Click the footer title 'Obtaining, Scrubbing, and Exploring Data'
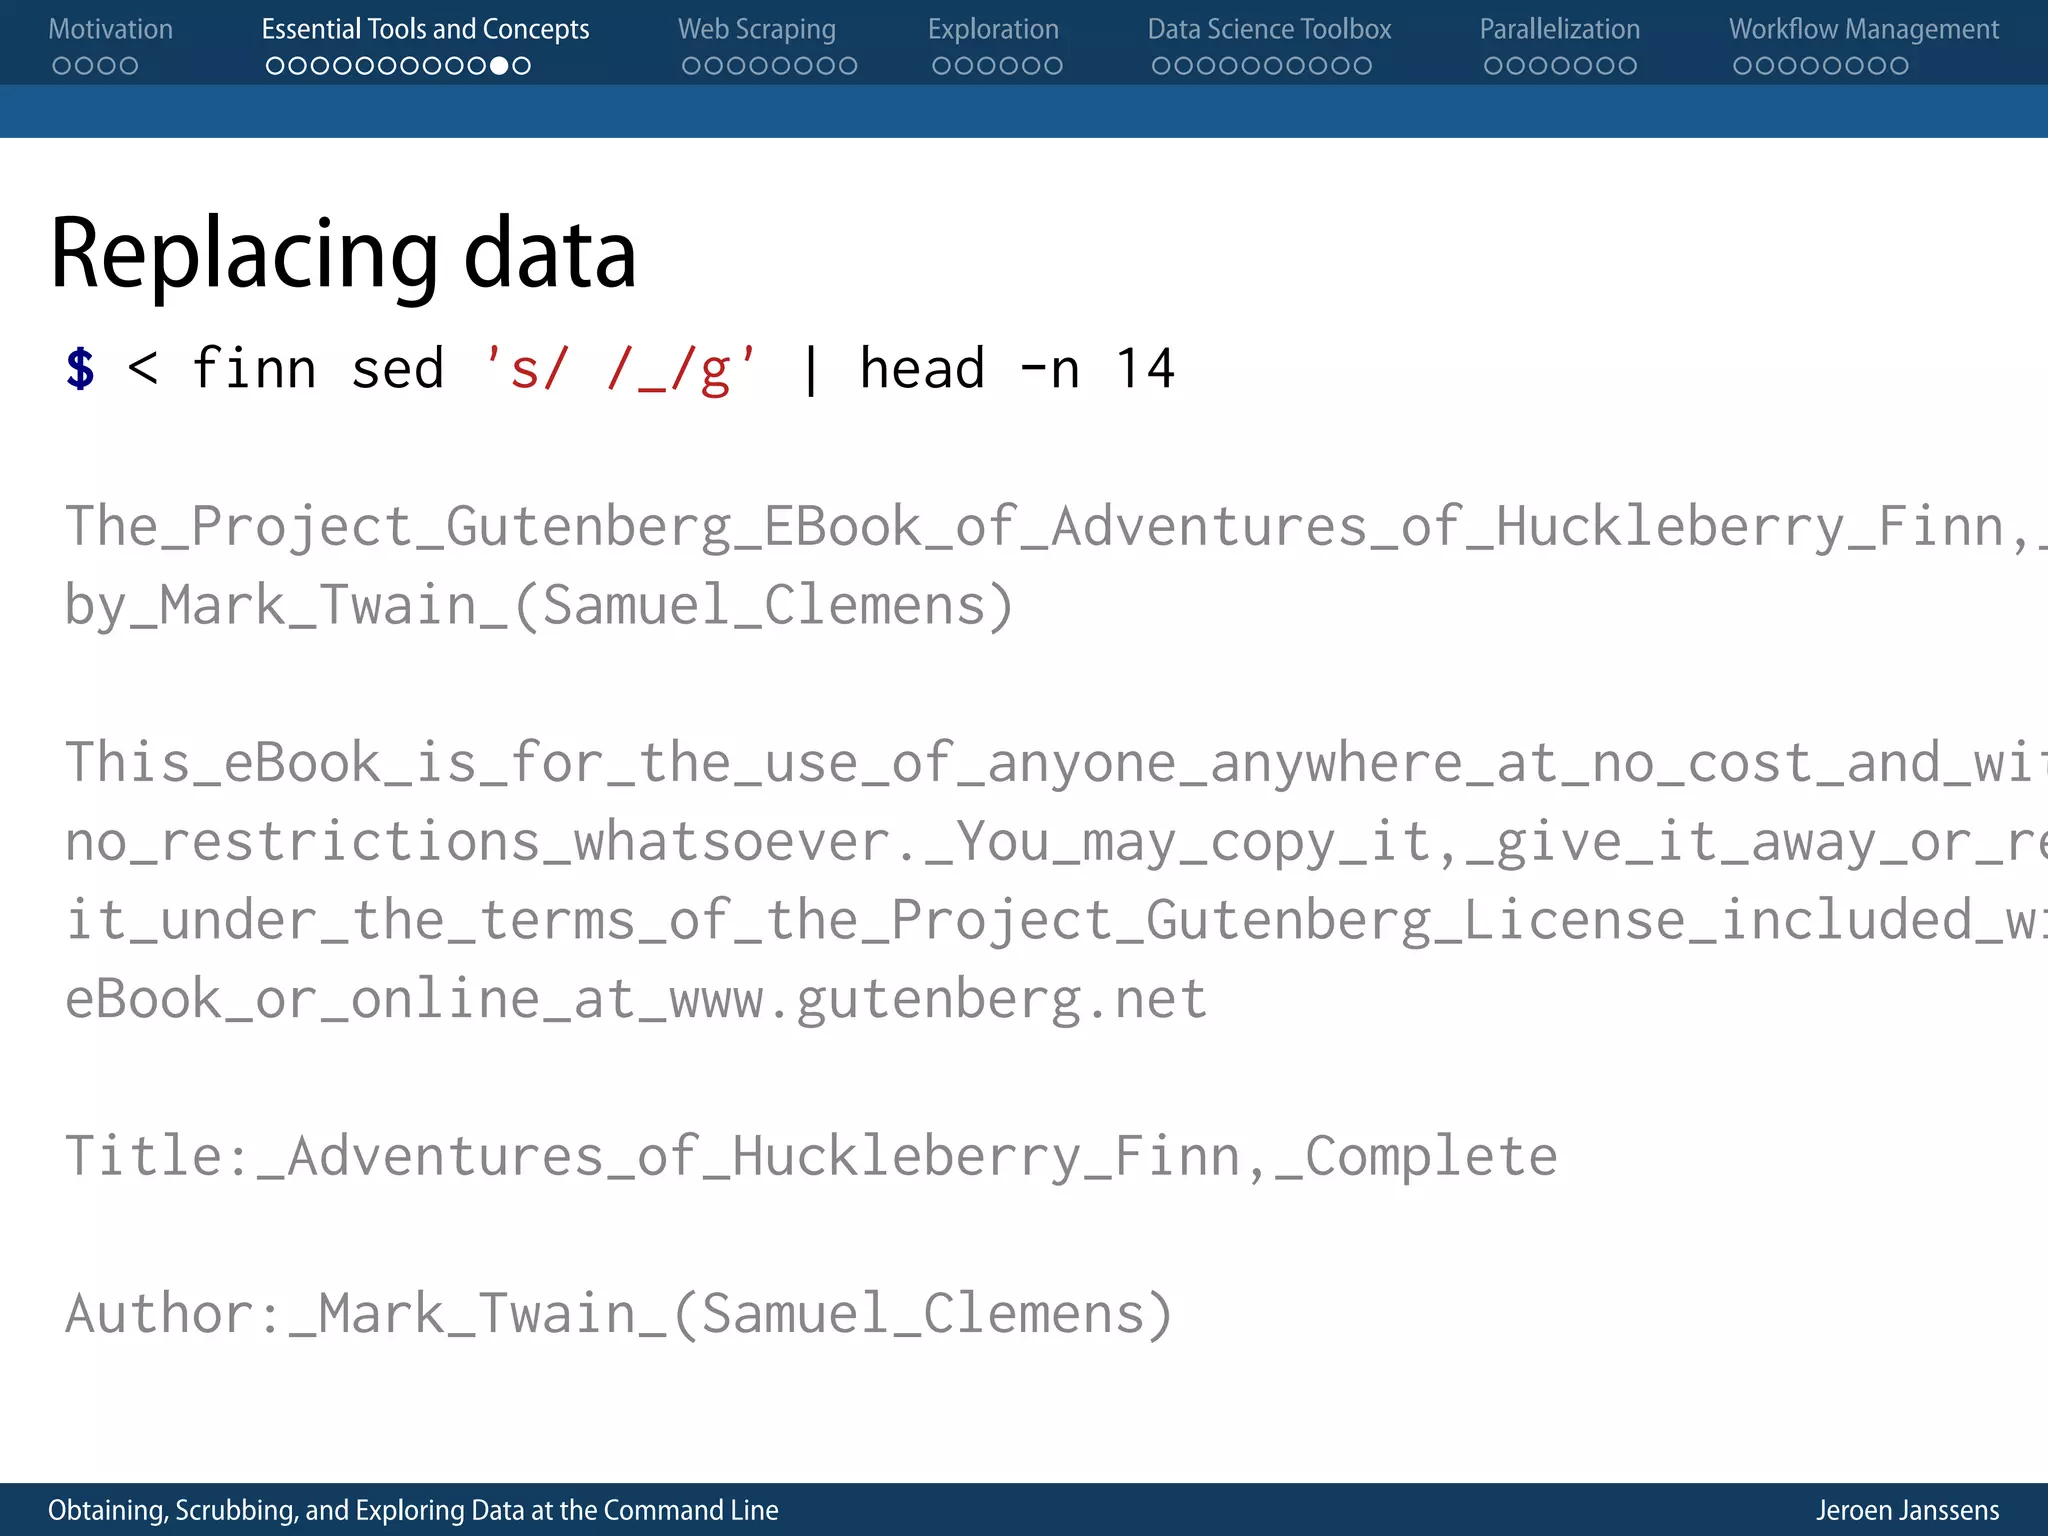Image resolution: width=2048 pixels, height=1536 pixels. (413, 1510)
